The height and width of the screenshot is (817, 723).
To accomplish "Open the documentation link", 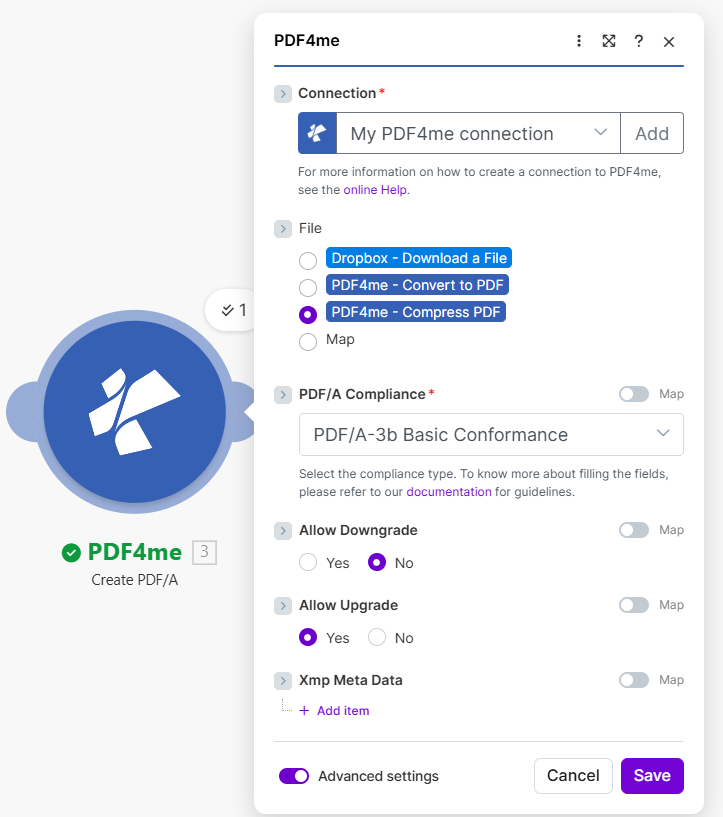I will click(448, 492).
